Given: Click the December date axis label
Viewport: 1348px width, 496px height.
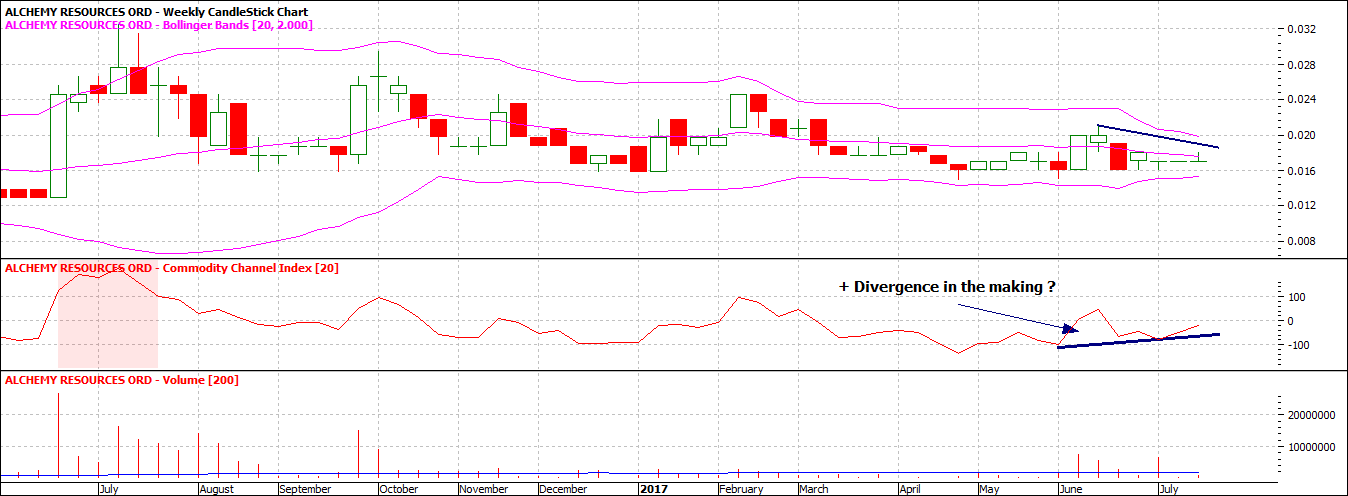Looking at the screenshot, I should point(563,490).
